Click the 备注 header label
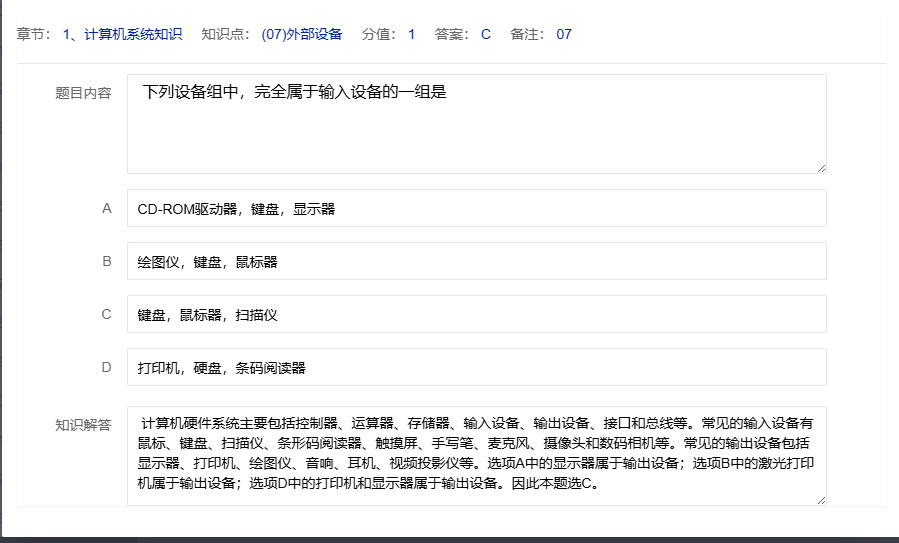 527,34
